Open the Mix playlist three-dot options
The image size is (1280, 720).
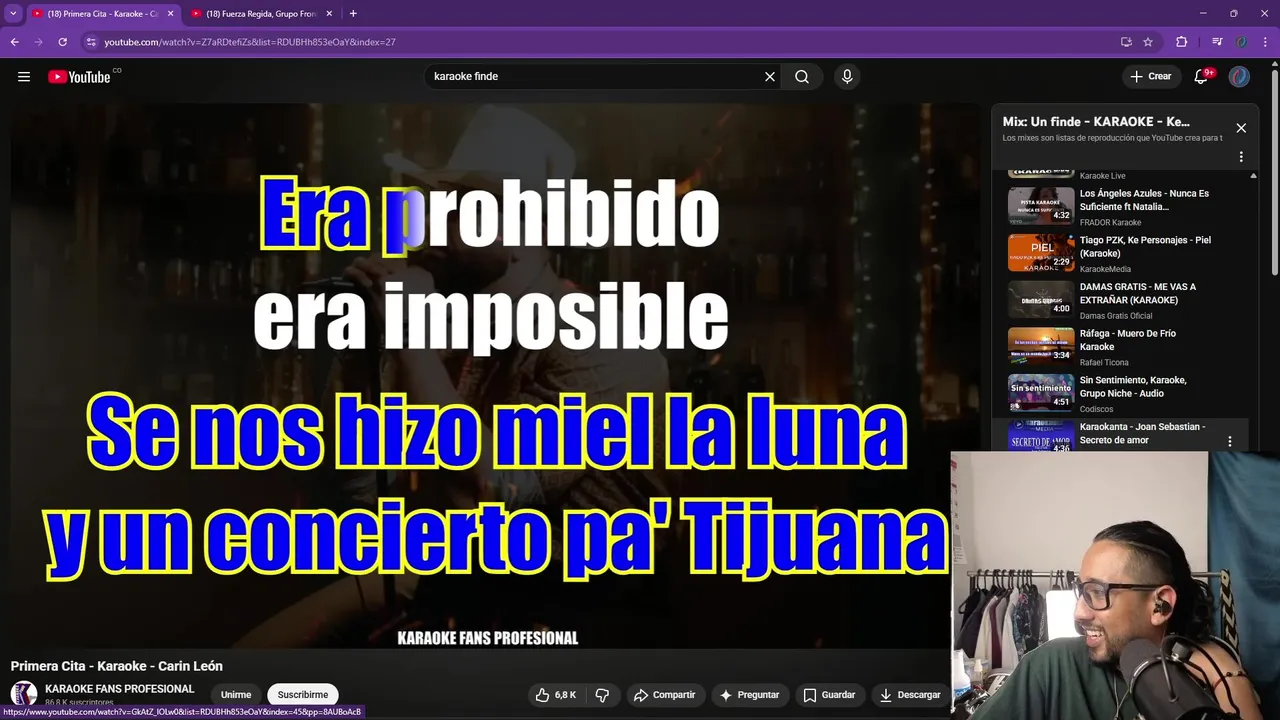point(1241,157)
